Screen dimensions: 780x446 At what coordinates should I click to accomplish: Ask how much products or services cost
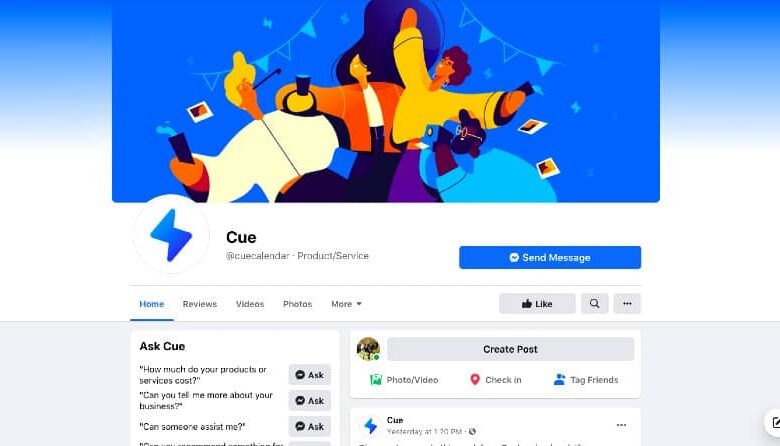coord(309,375)
